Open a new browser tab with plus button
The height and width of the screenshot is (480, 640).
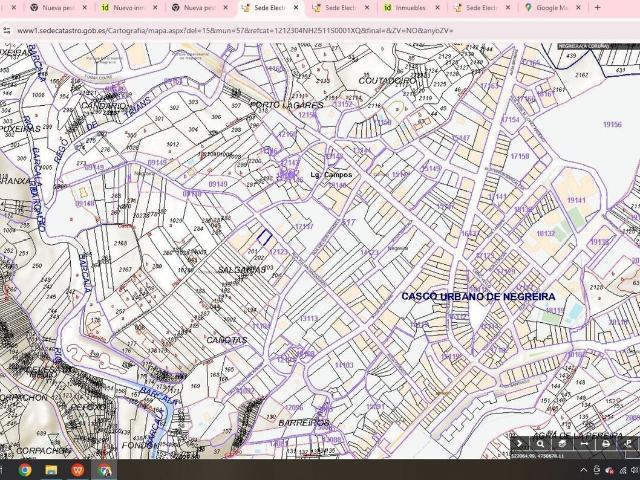[598, 7]
